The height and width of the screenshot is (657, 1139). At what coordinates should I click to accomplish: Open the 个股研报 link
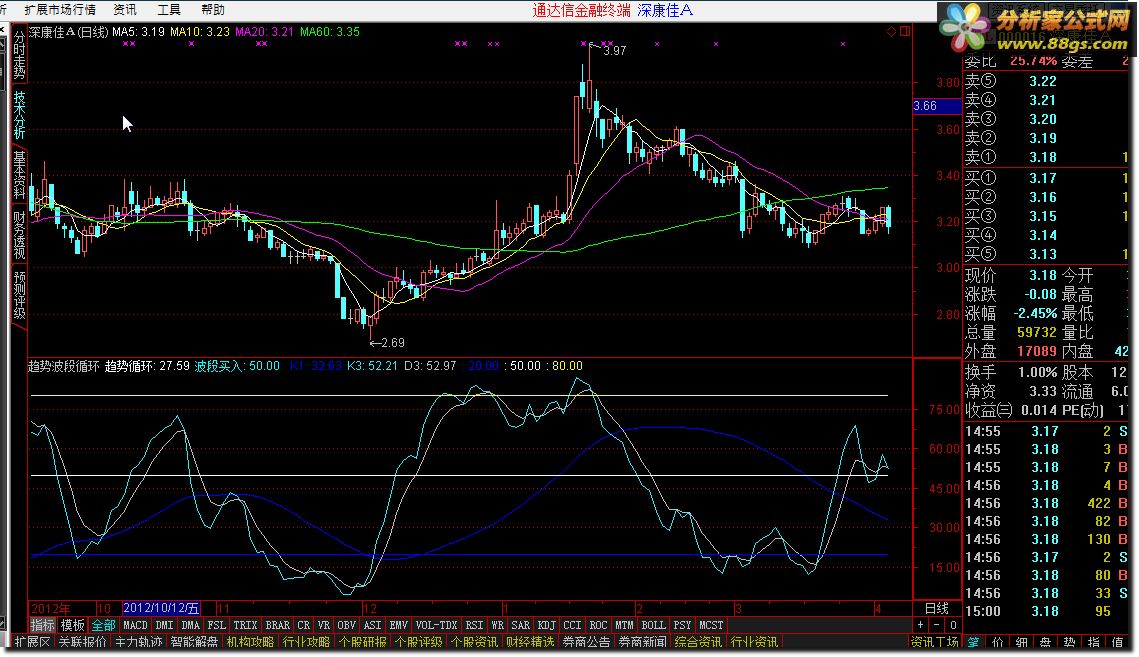click(x=362, y=642)
